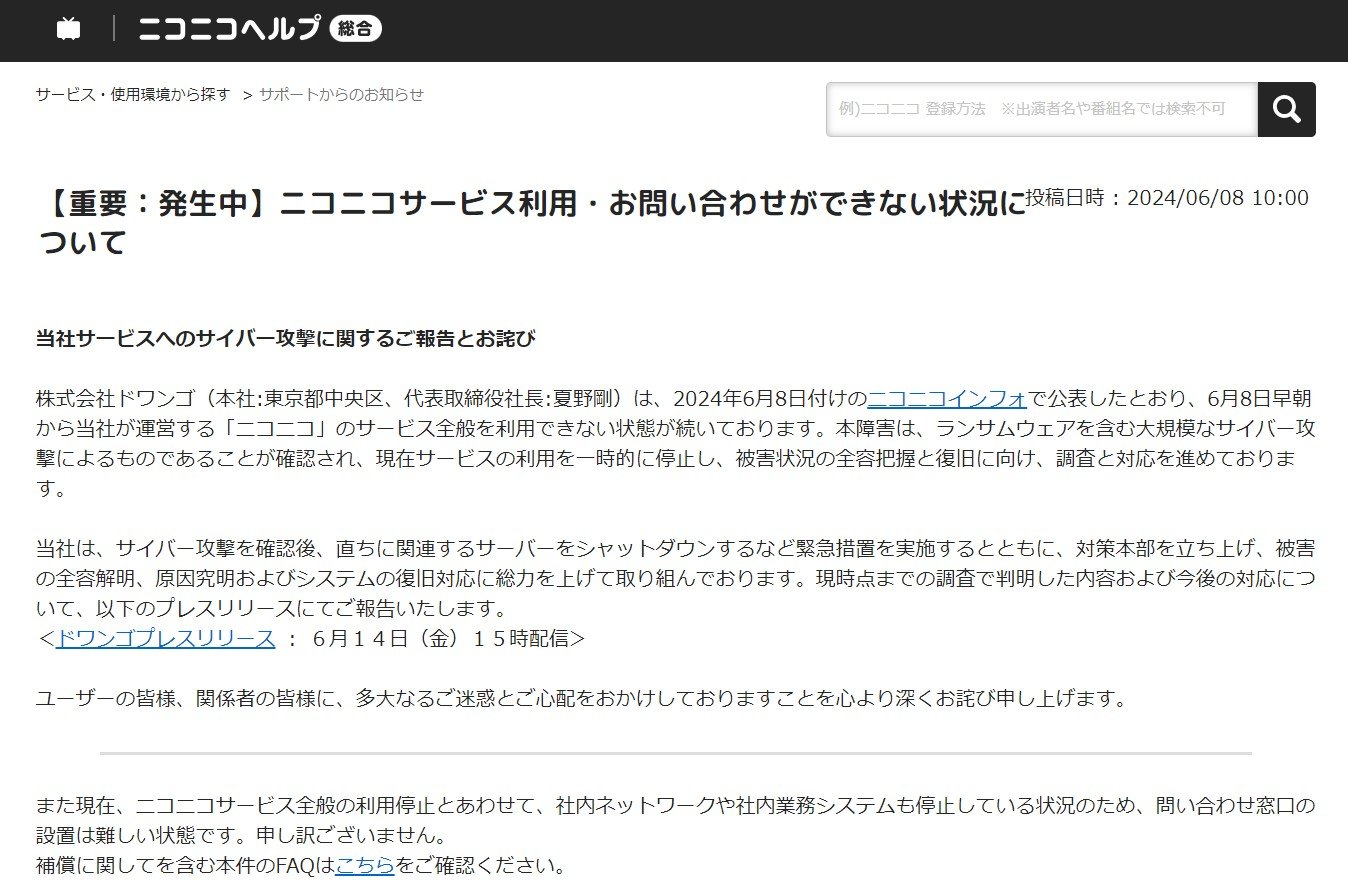Click the niconico TV icon in the header
This screenshot has width=1348, height=892.
pyautogui.click(x=67, y=29)
